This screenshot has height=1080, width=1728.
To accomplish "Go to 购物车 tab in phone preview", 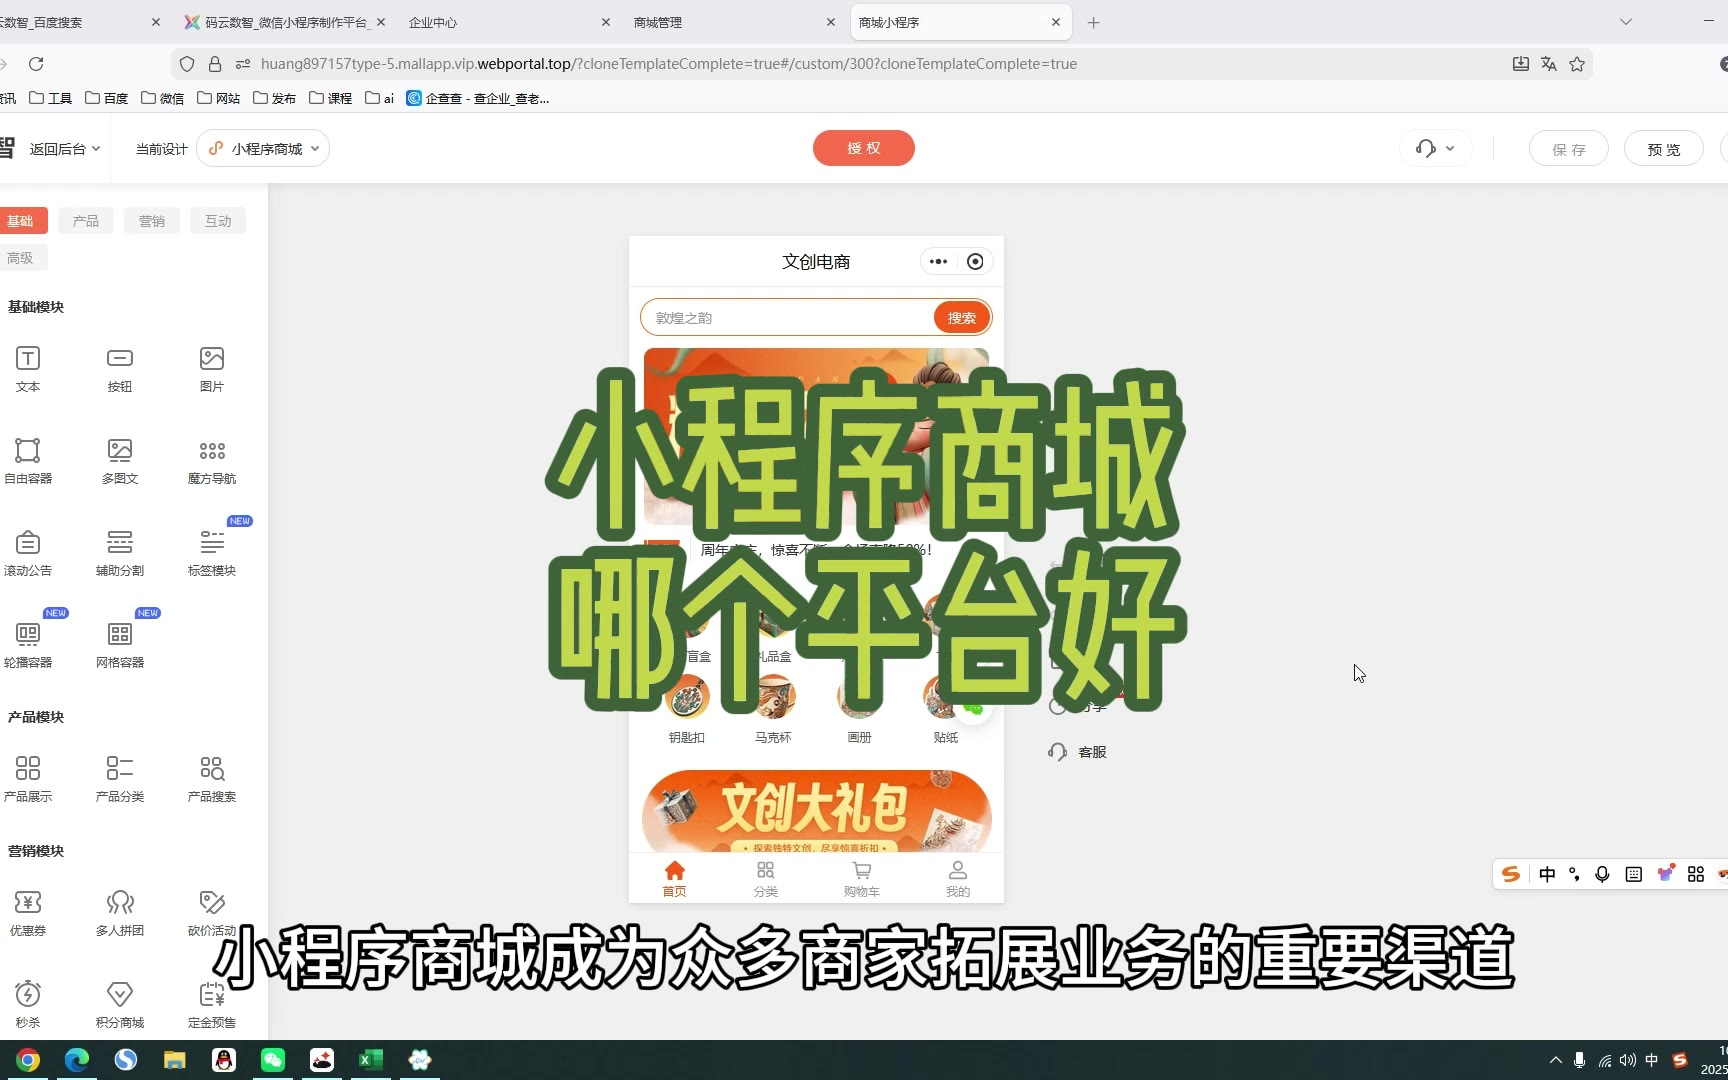I will (x=861, y=879).
